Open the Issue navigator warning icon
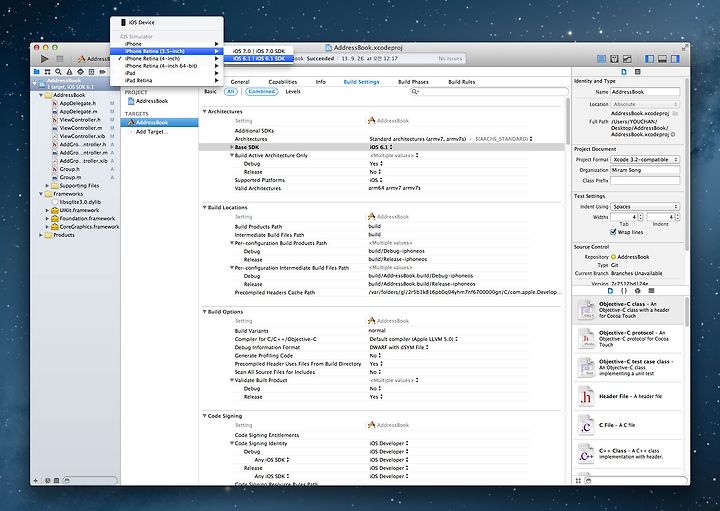 69,72
